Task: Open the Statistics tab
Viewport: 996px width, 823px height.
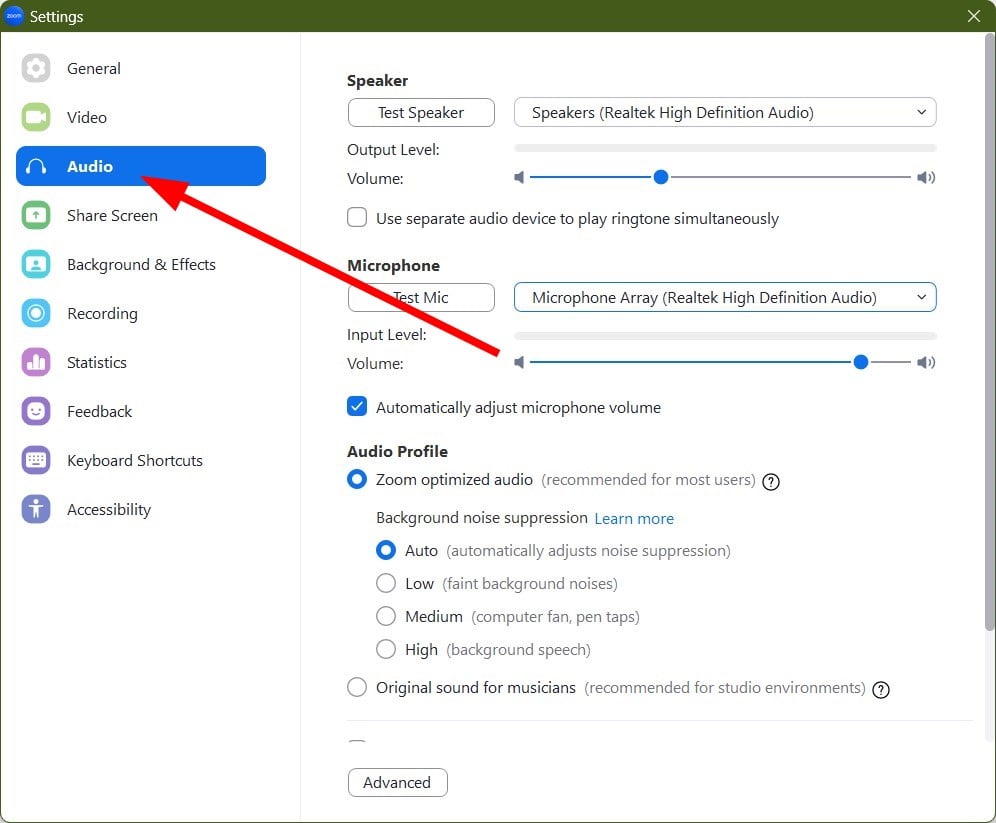Action: coord(140,362)
